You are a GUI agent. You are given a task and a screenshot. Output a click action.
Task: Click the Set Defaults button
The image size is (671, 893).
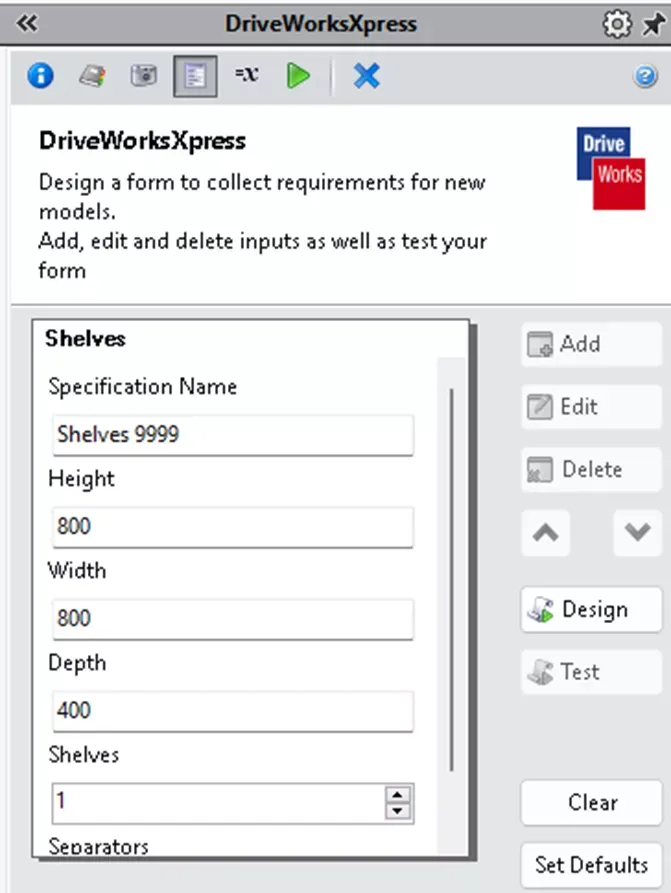pyautogui.click(x=591, y=865)
